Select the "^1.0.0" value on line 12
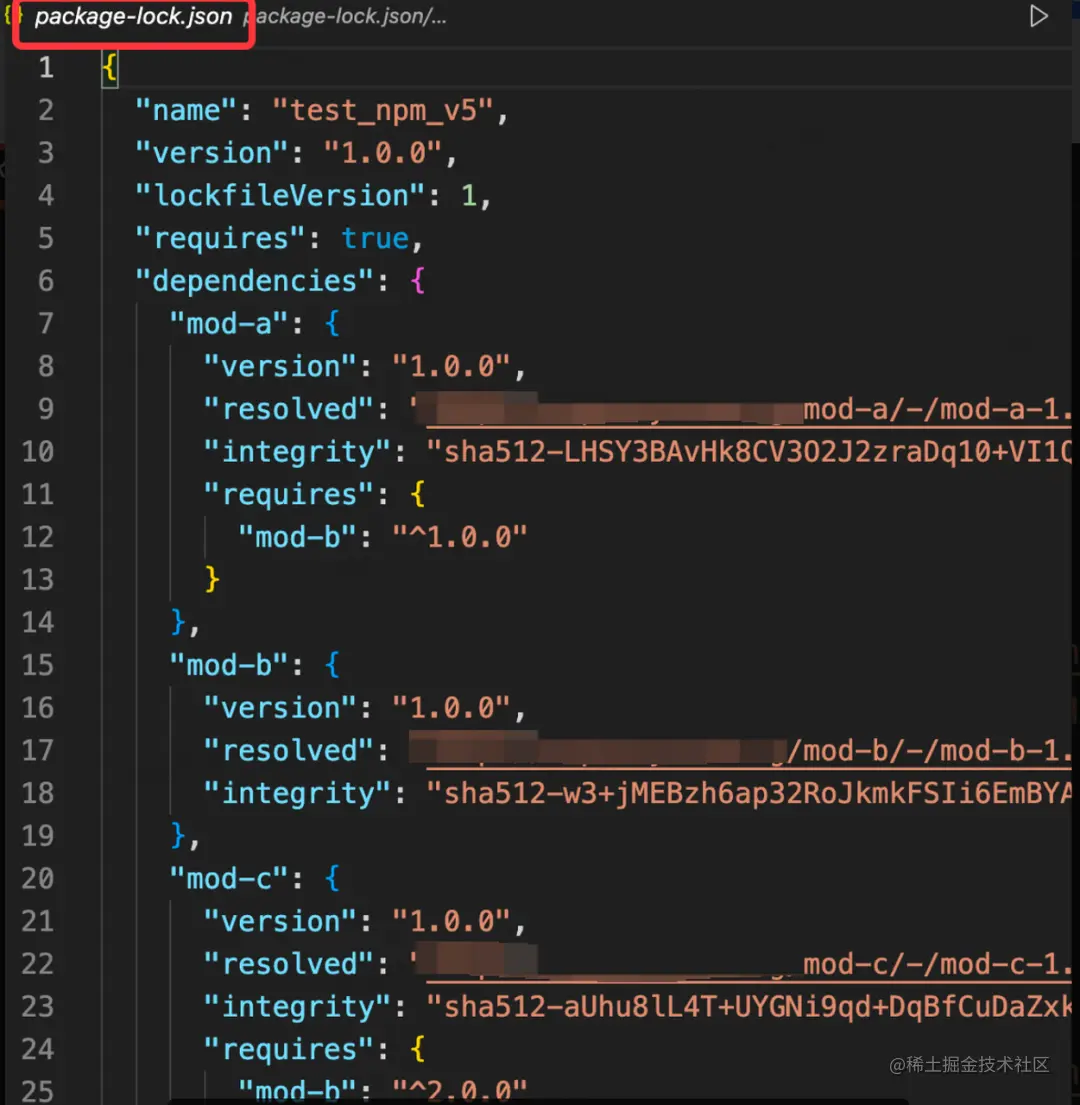Viewport: 1080px width, 1105px height. point(460,538)
